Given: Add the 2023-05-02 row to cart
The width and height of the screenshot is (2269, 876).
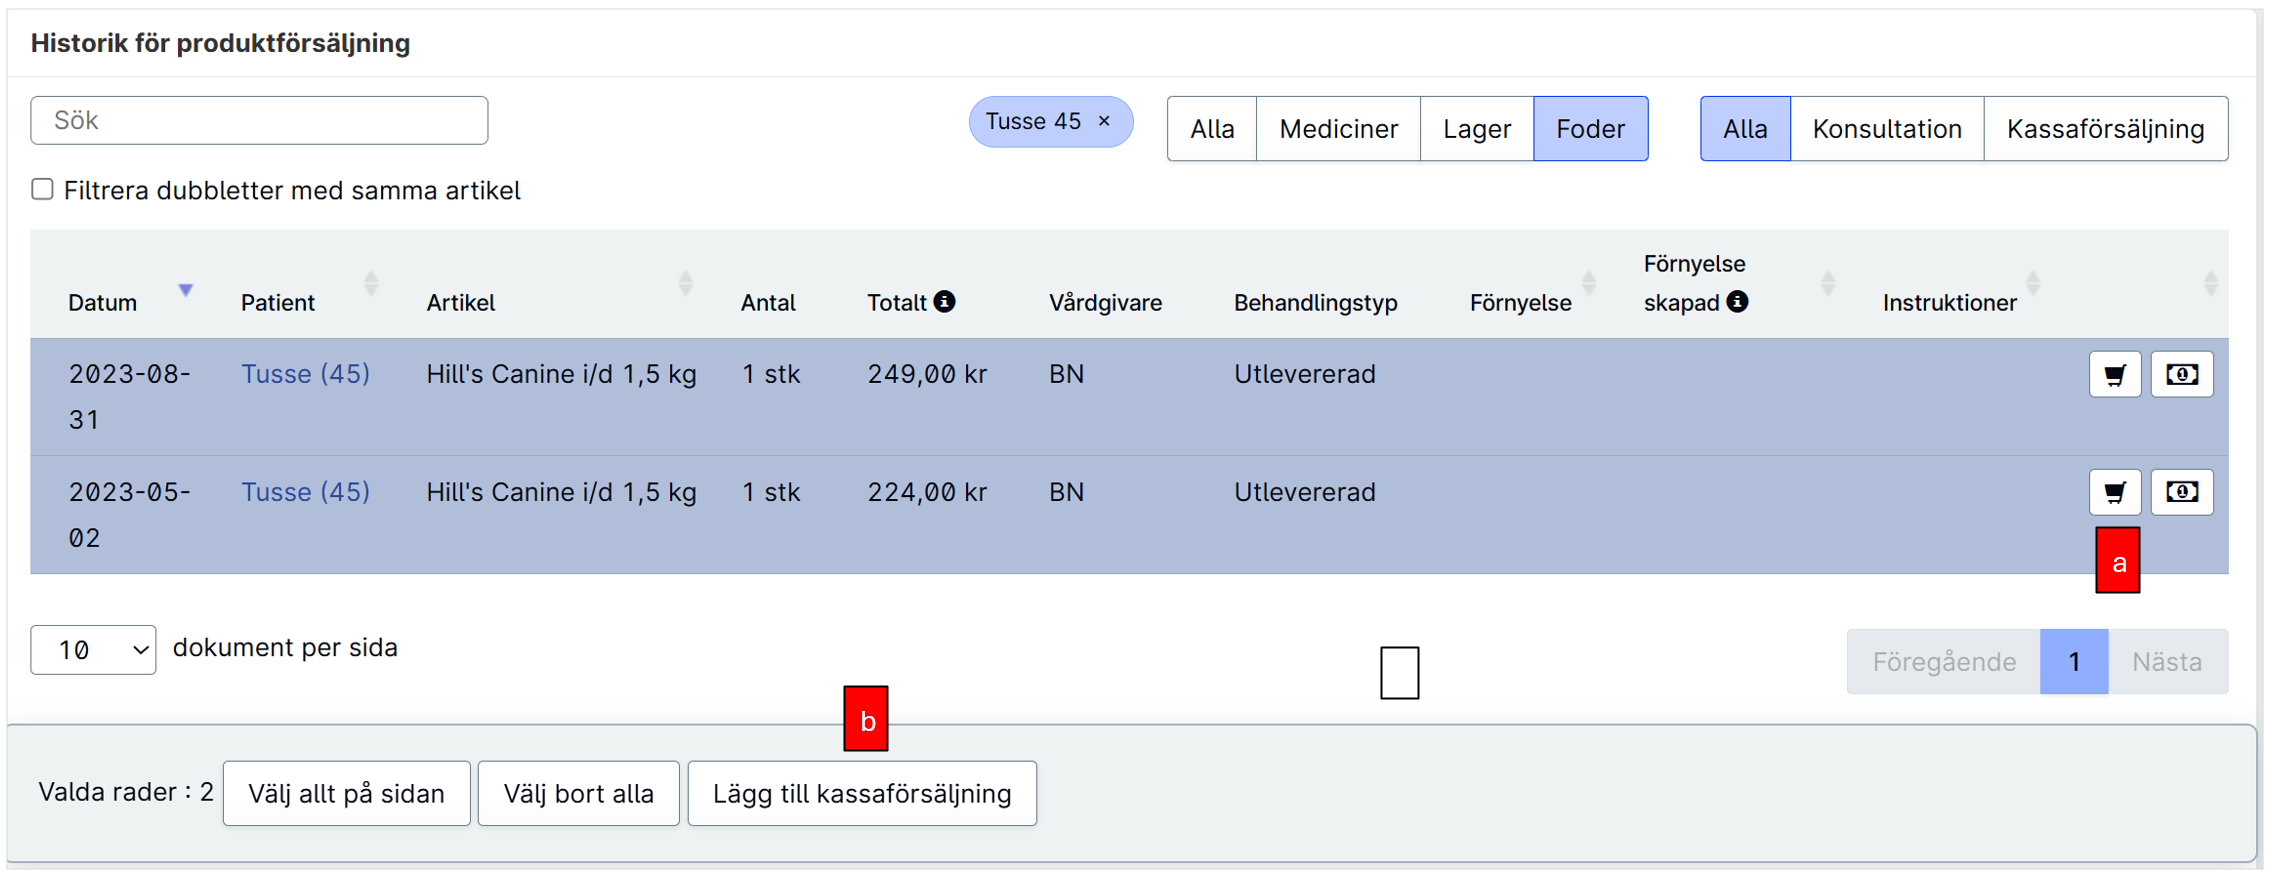Looking at the screenshot, I should point(2114,492).
